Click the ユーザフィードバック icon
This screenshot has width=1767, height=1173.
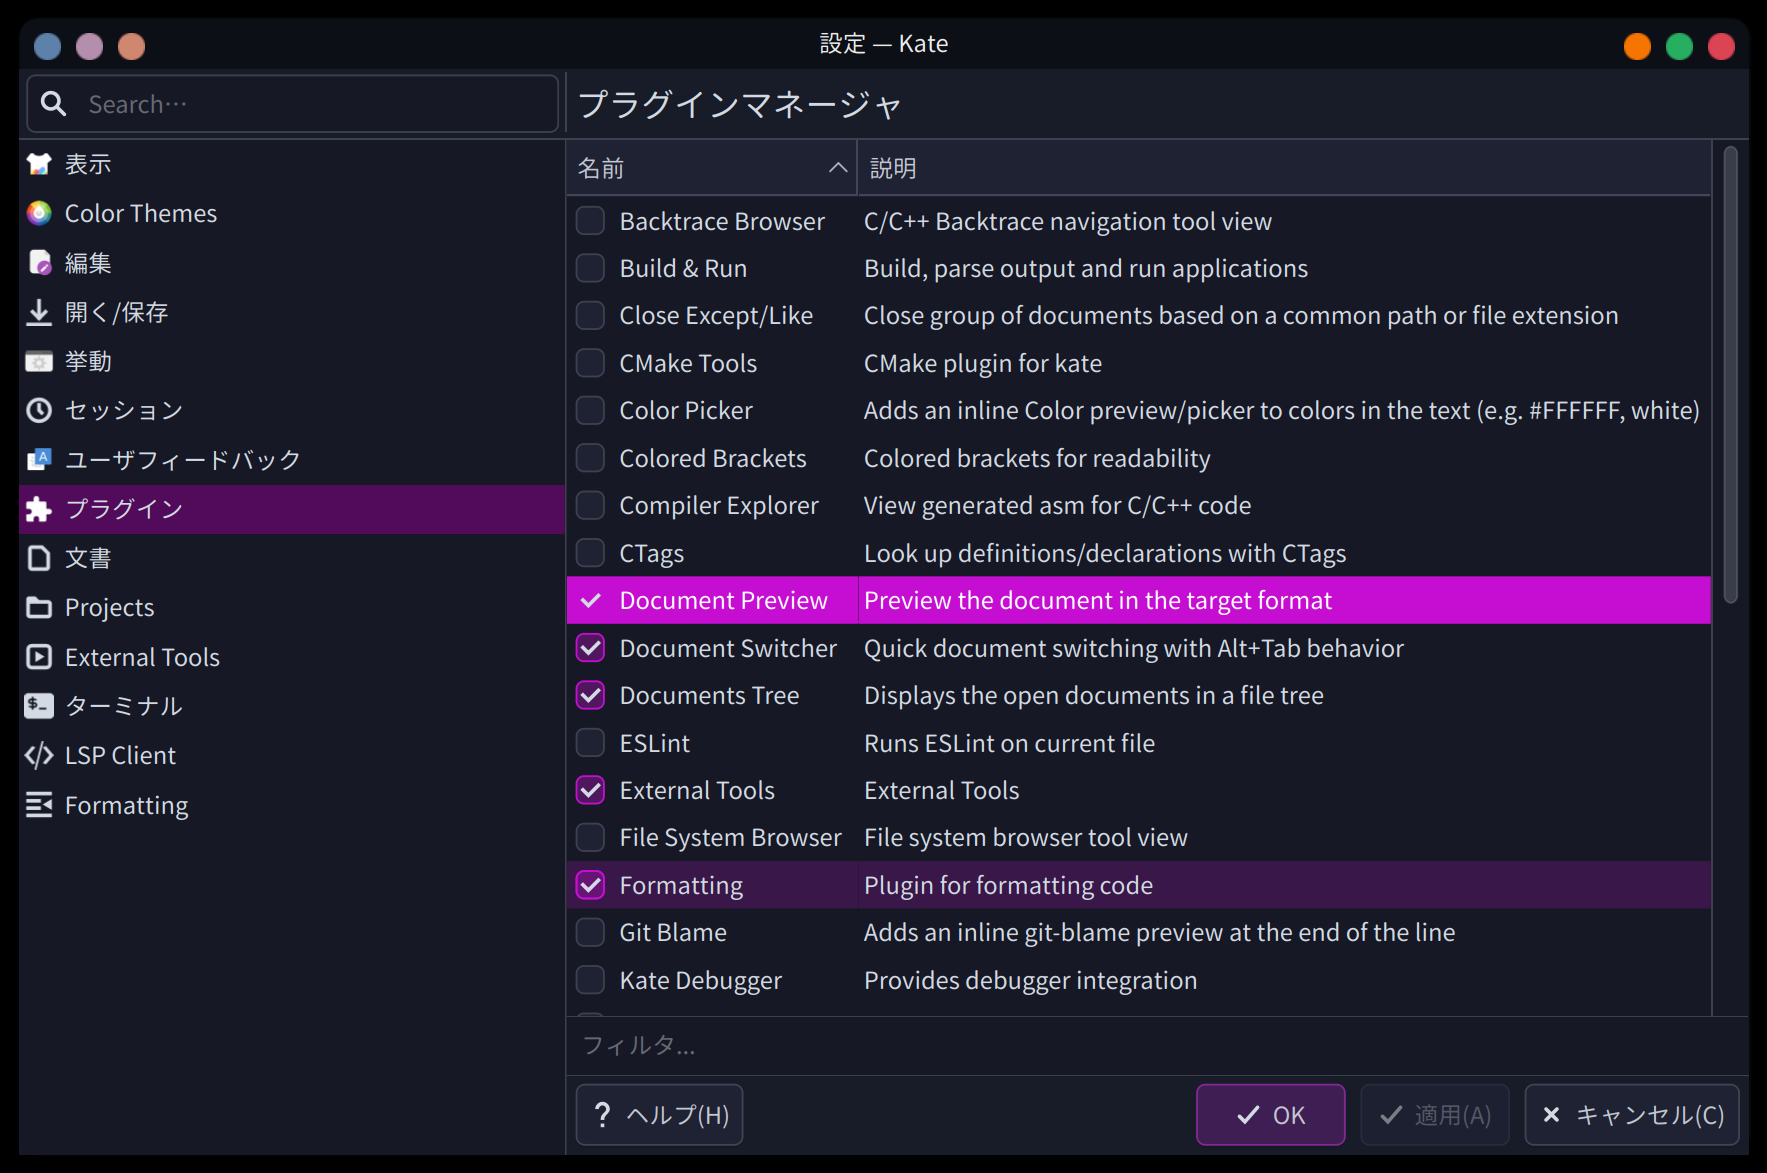tap(39, 460)
